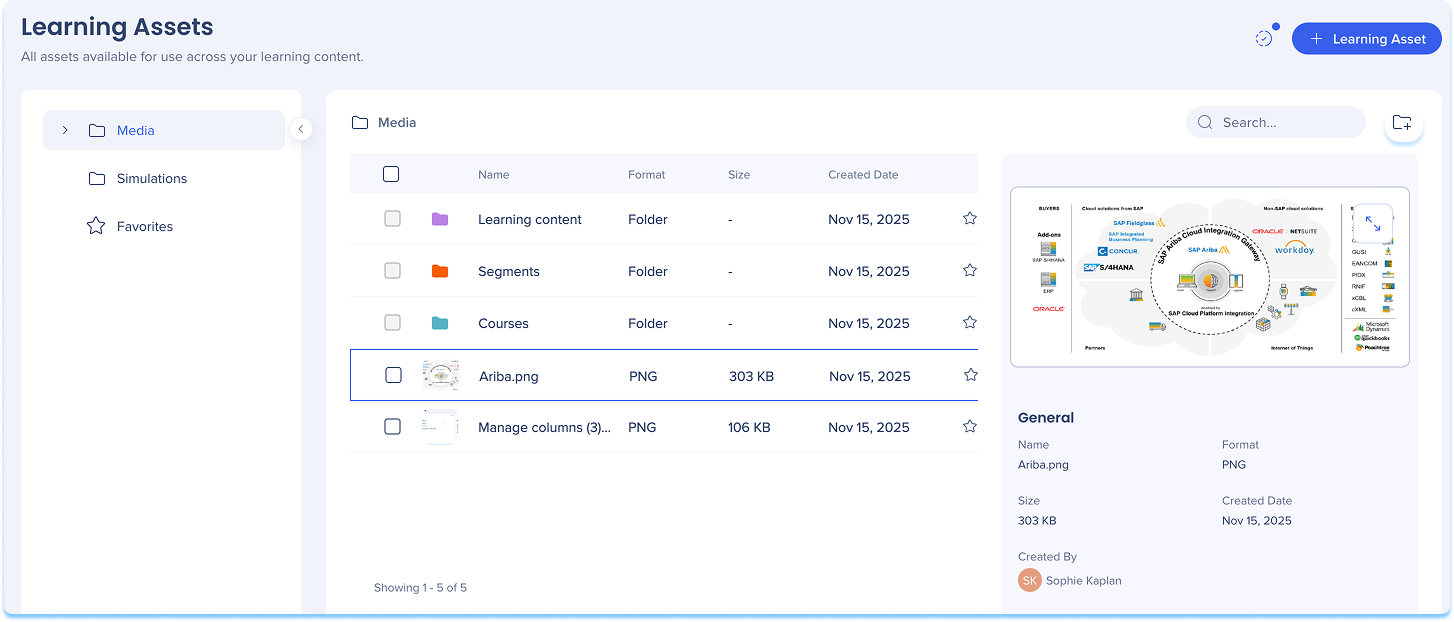Collapse the left sidebar panel
Image resolution: width=1454 pixels, height=622 pixels.
(x=301, y=129)
